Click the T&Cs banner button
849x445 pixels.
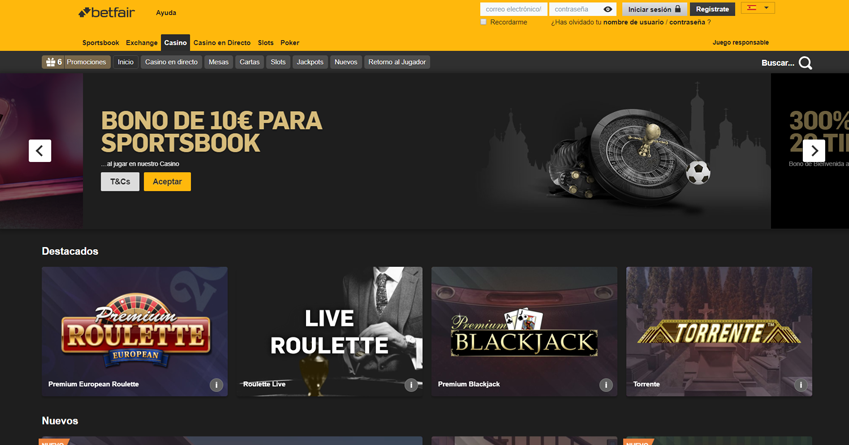[120, 182]
